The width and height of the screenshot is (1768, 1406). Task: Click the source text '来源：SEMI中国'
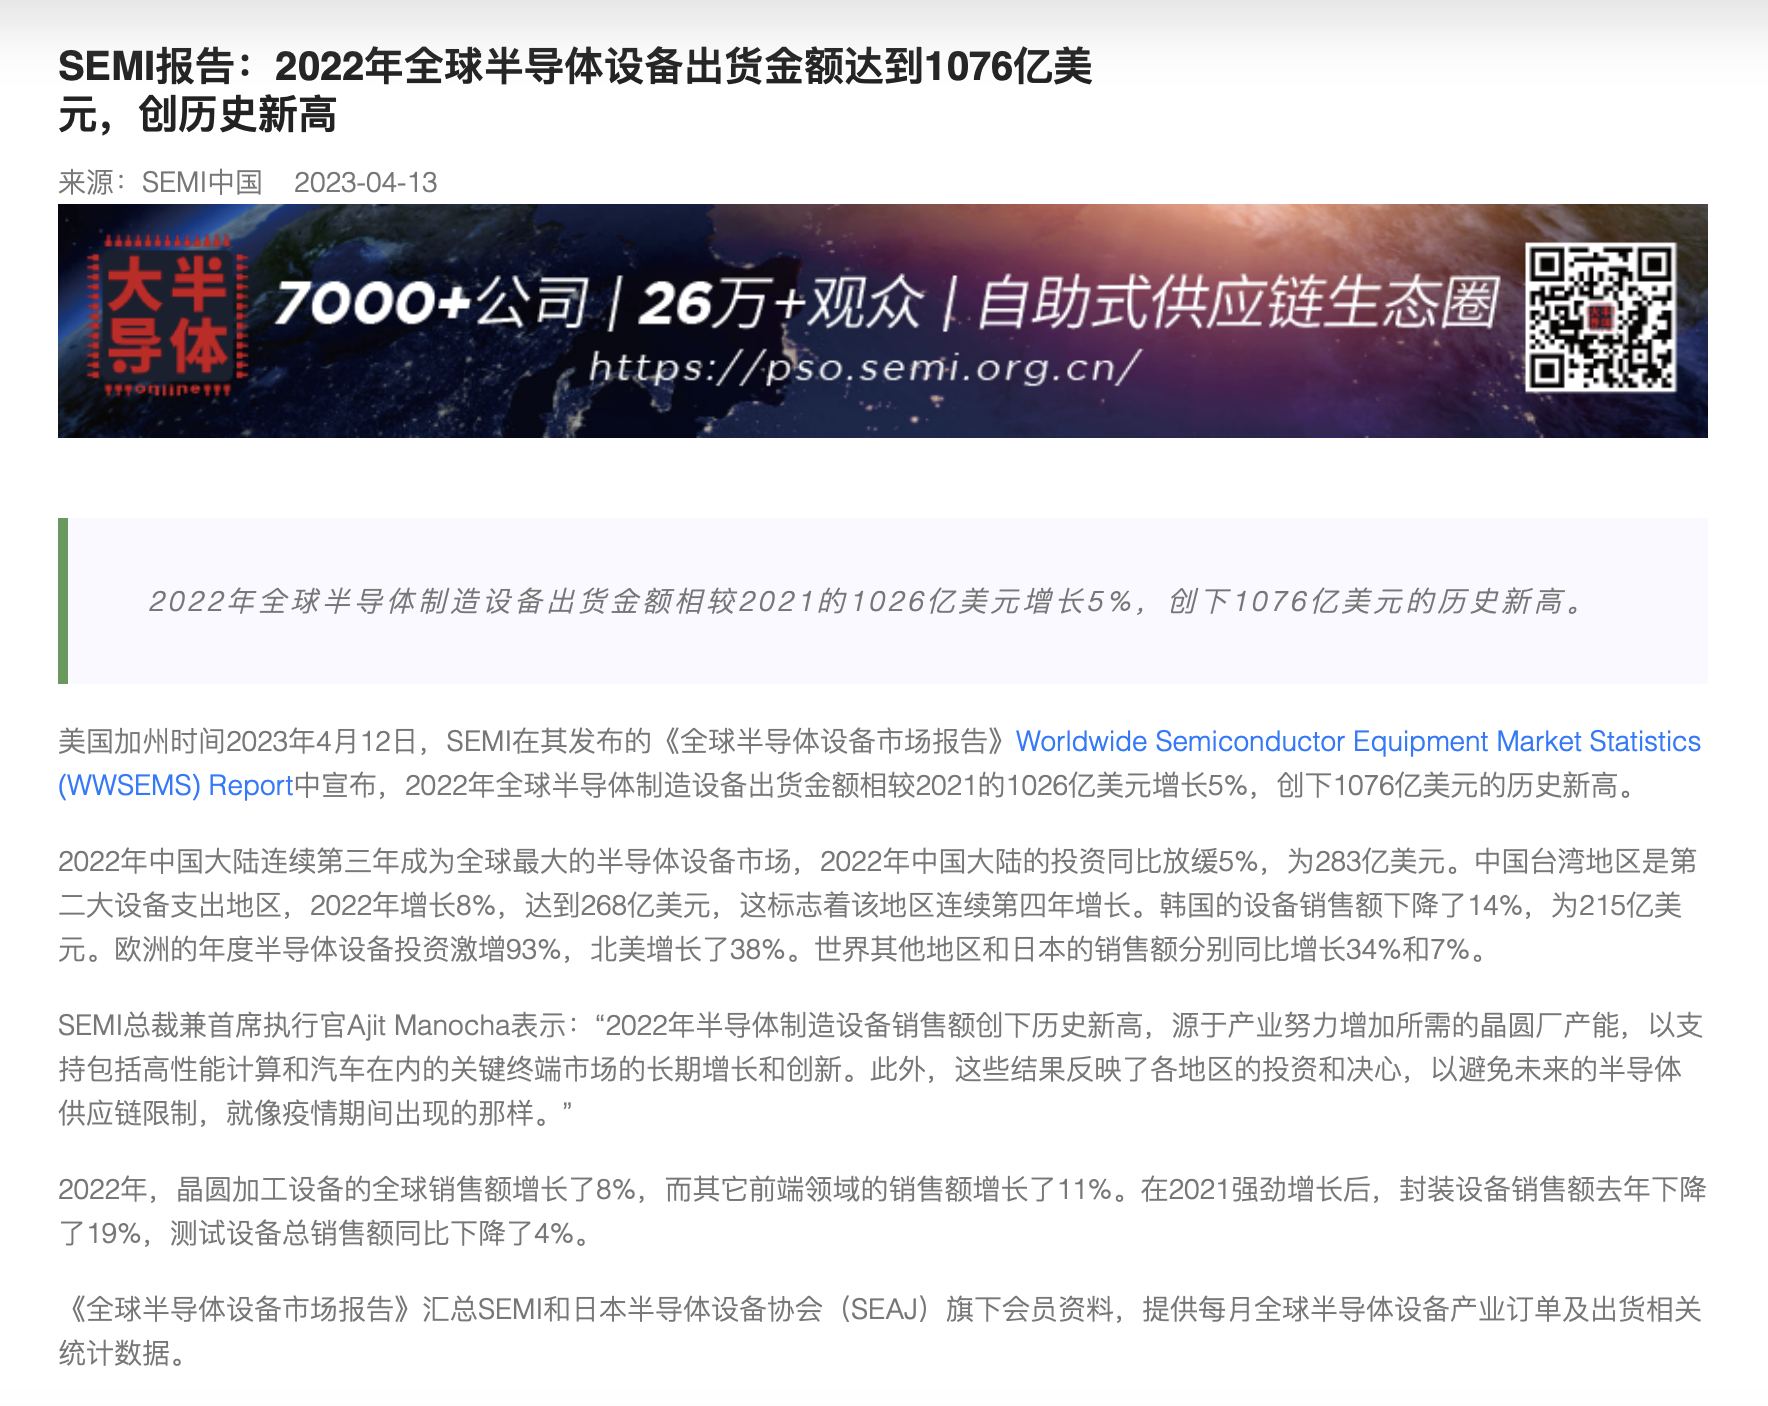160,182
